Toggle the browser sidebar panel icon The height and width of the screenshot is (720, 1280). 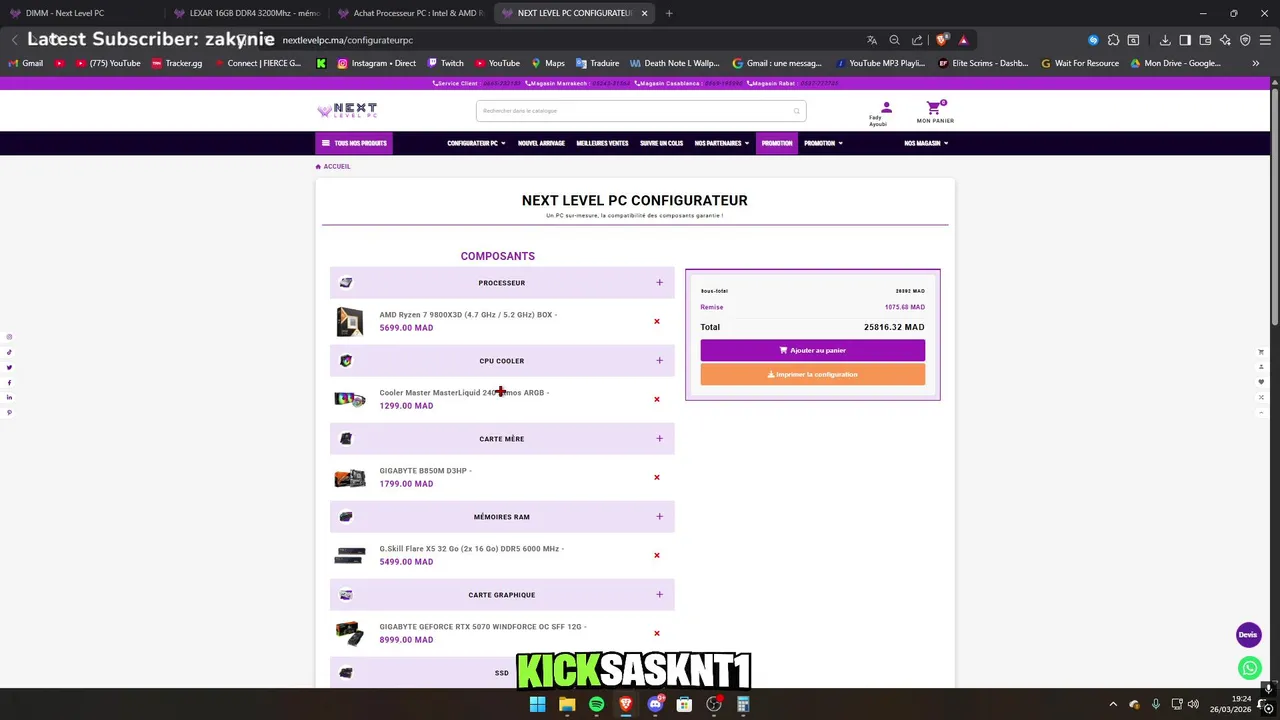point(1185,40)
